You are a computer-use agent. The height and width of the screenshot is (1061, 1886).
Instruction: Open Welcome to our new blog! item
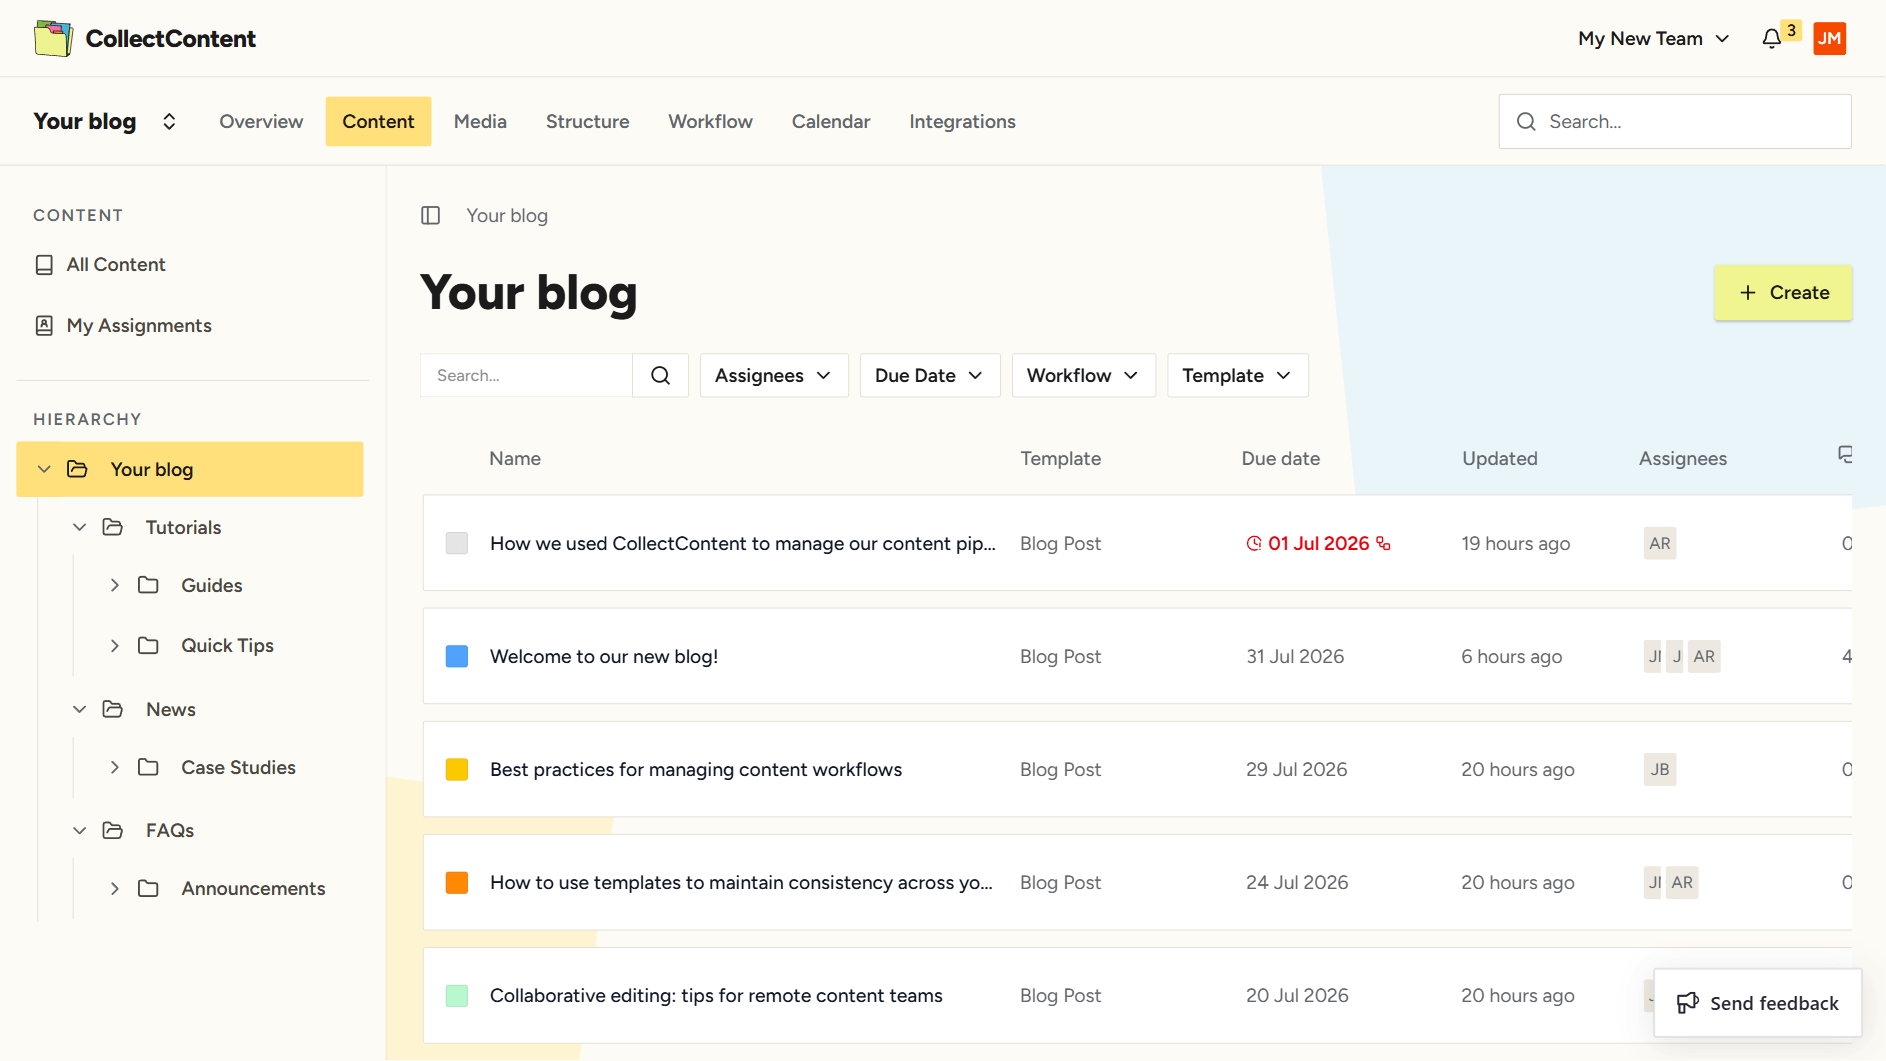604,656
